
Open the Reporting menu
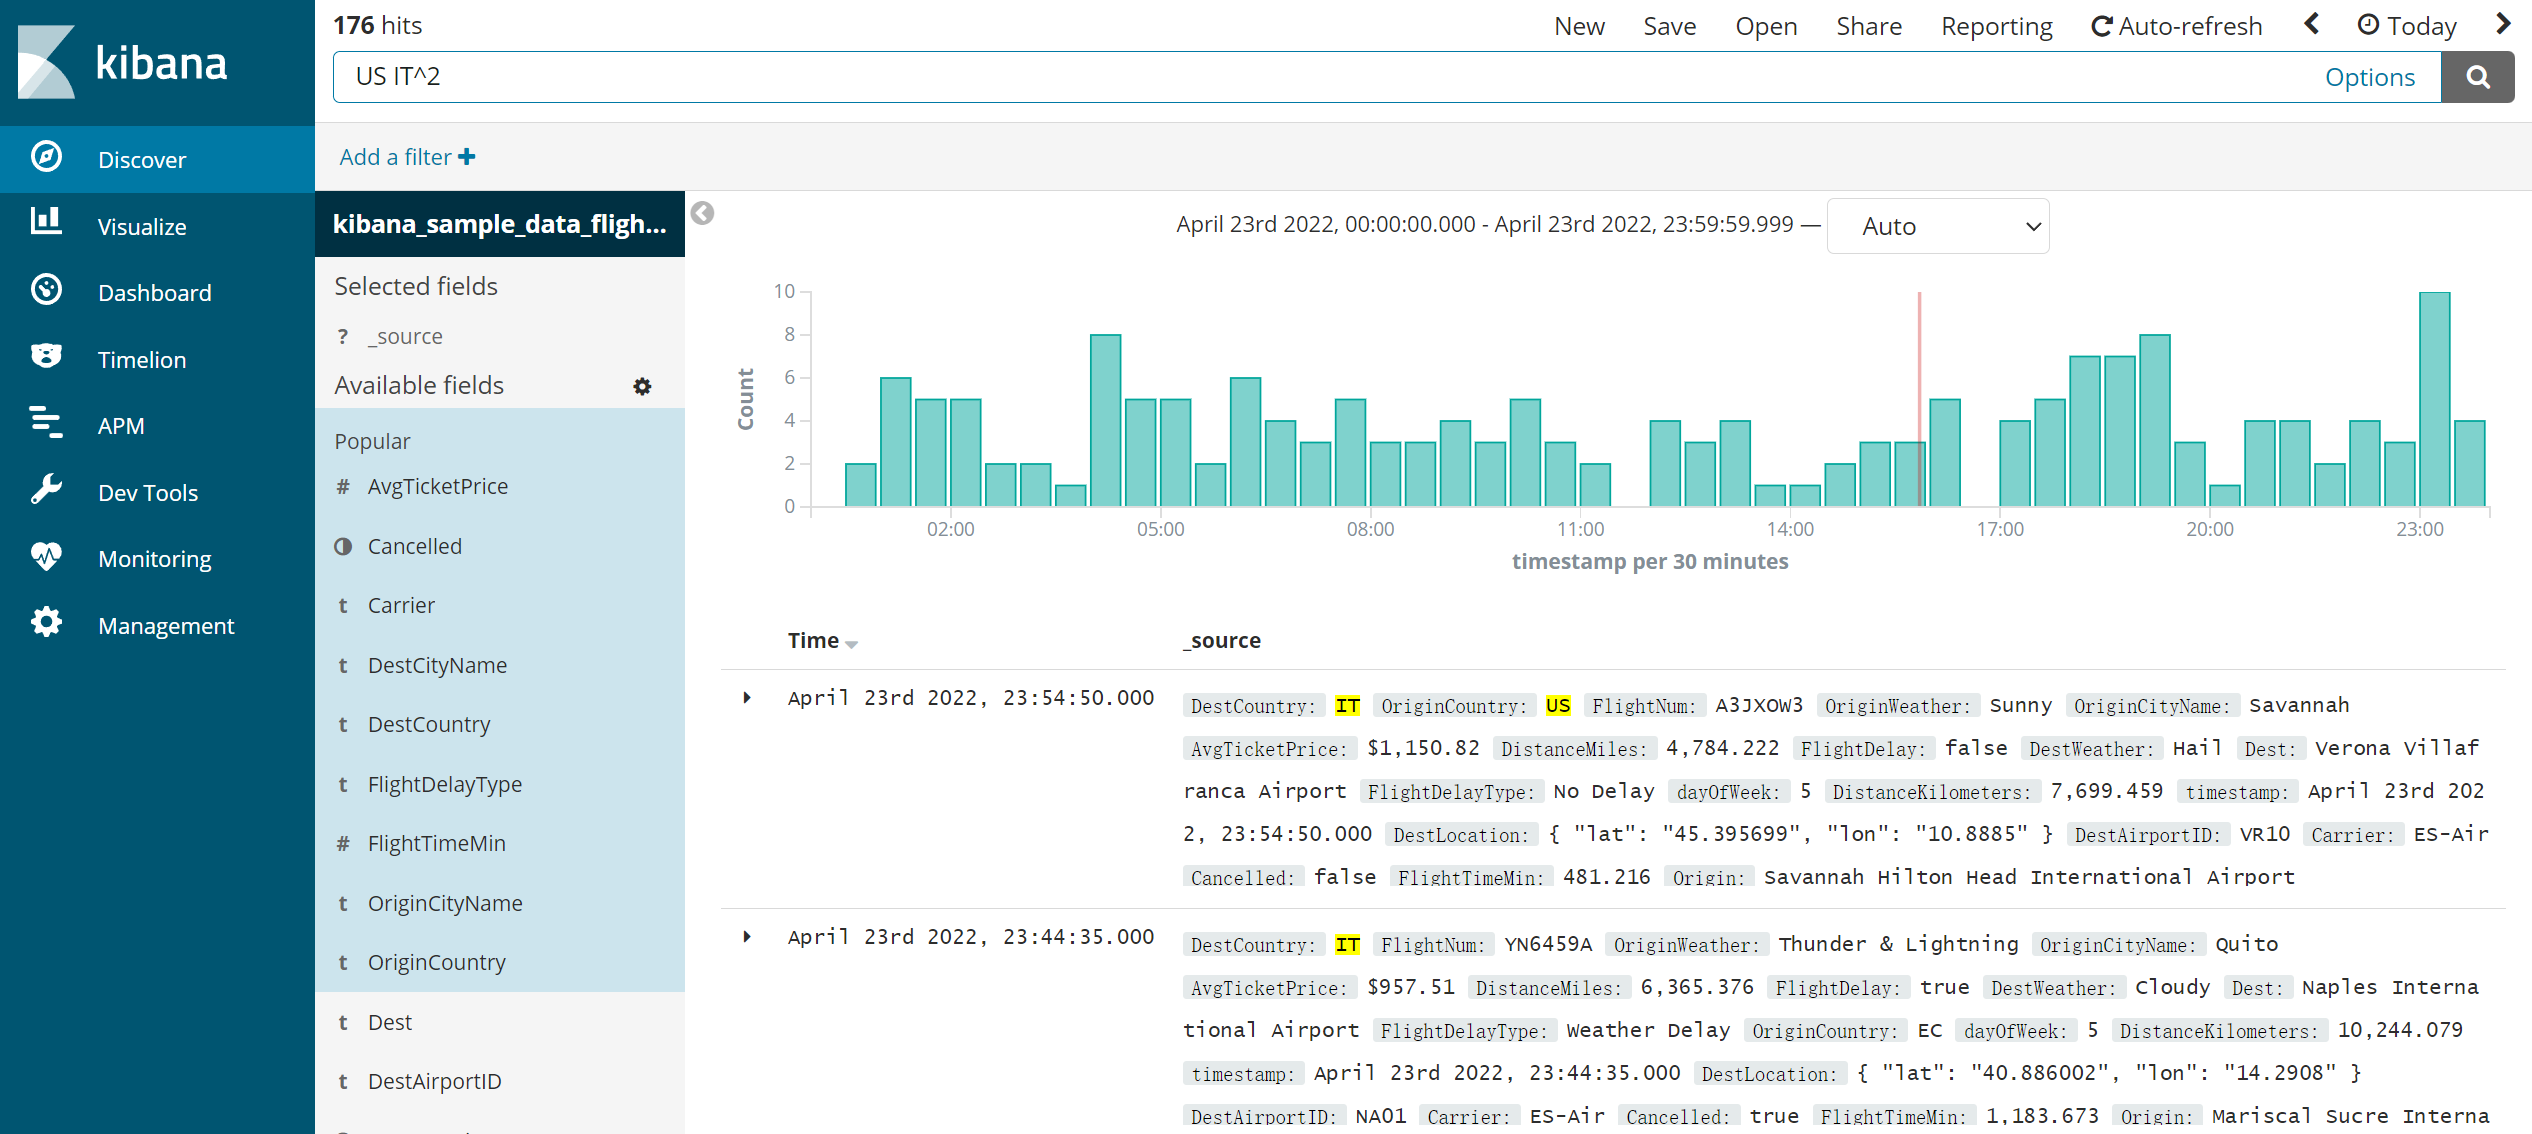click(x=1996, y=26)
